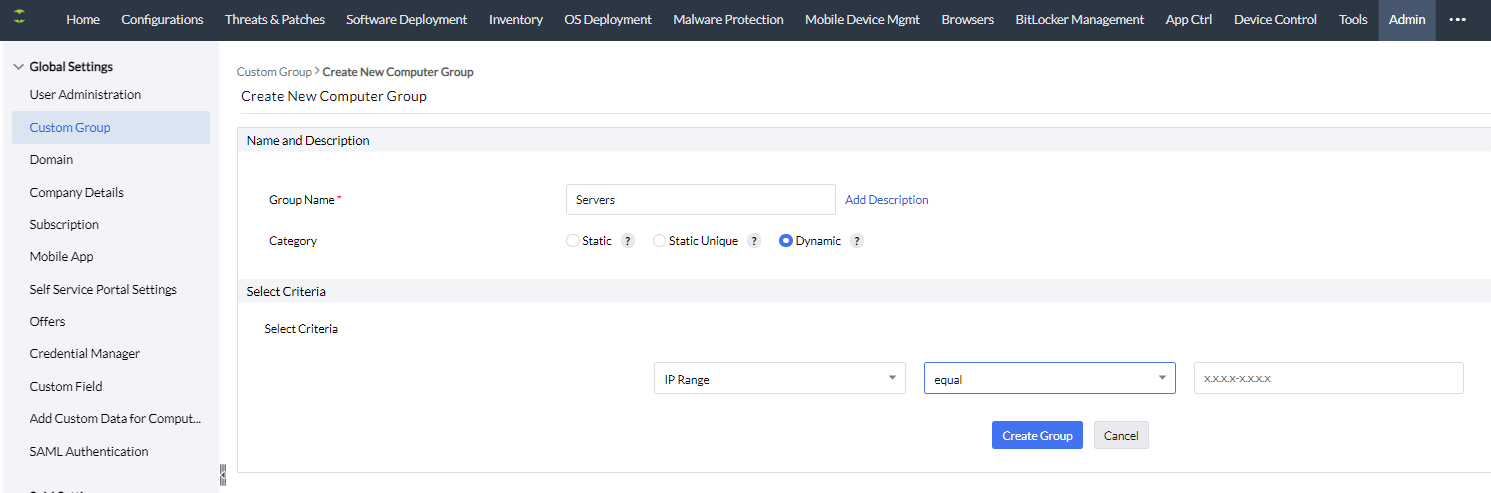Select the Static category radio button
1491x493 pixels.
pos(573,241)
